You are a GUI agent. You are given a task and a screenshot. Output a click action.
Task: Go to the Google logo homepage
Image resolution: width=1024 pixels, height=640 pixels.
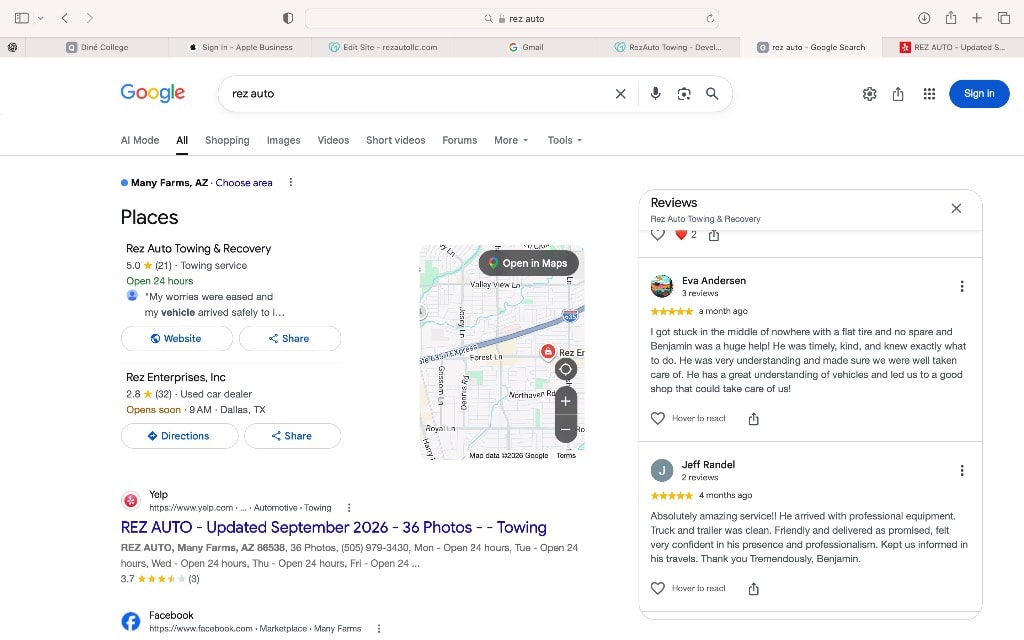[x=153, y=93]
